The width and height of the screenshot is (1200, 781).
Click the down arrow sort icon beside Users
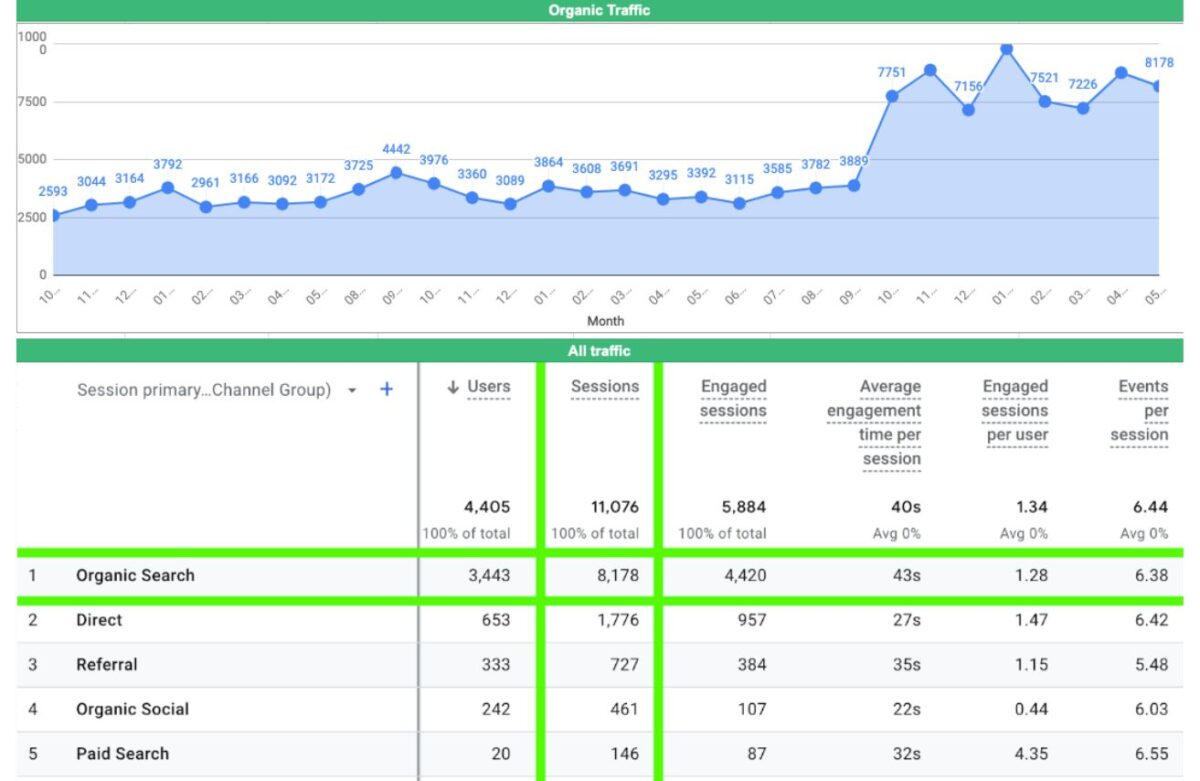454,387
